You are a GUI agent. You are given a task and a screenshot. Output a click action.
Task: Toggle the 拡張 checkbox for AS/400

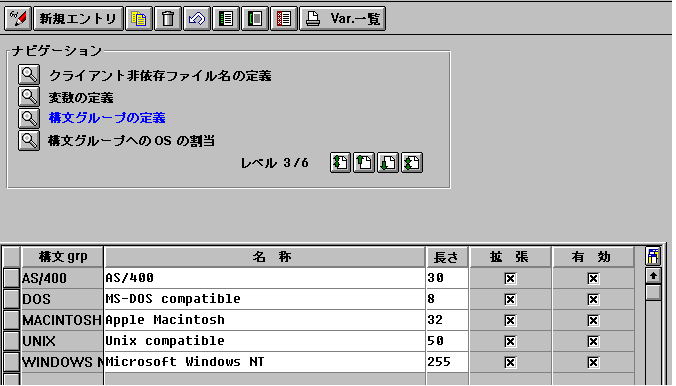pyautogui.click(x=510, y=279)
